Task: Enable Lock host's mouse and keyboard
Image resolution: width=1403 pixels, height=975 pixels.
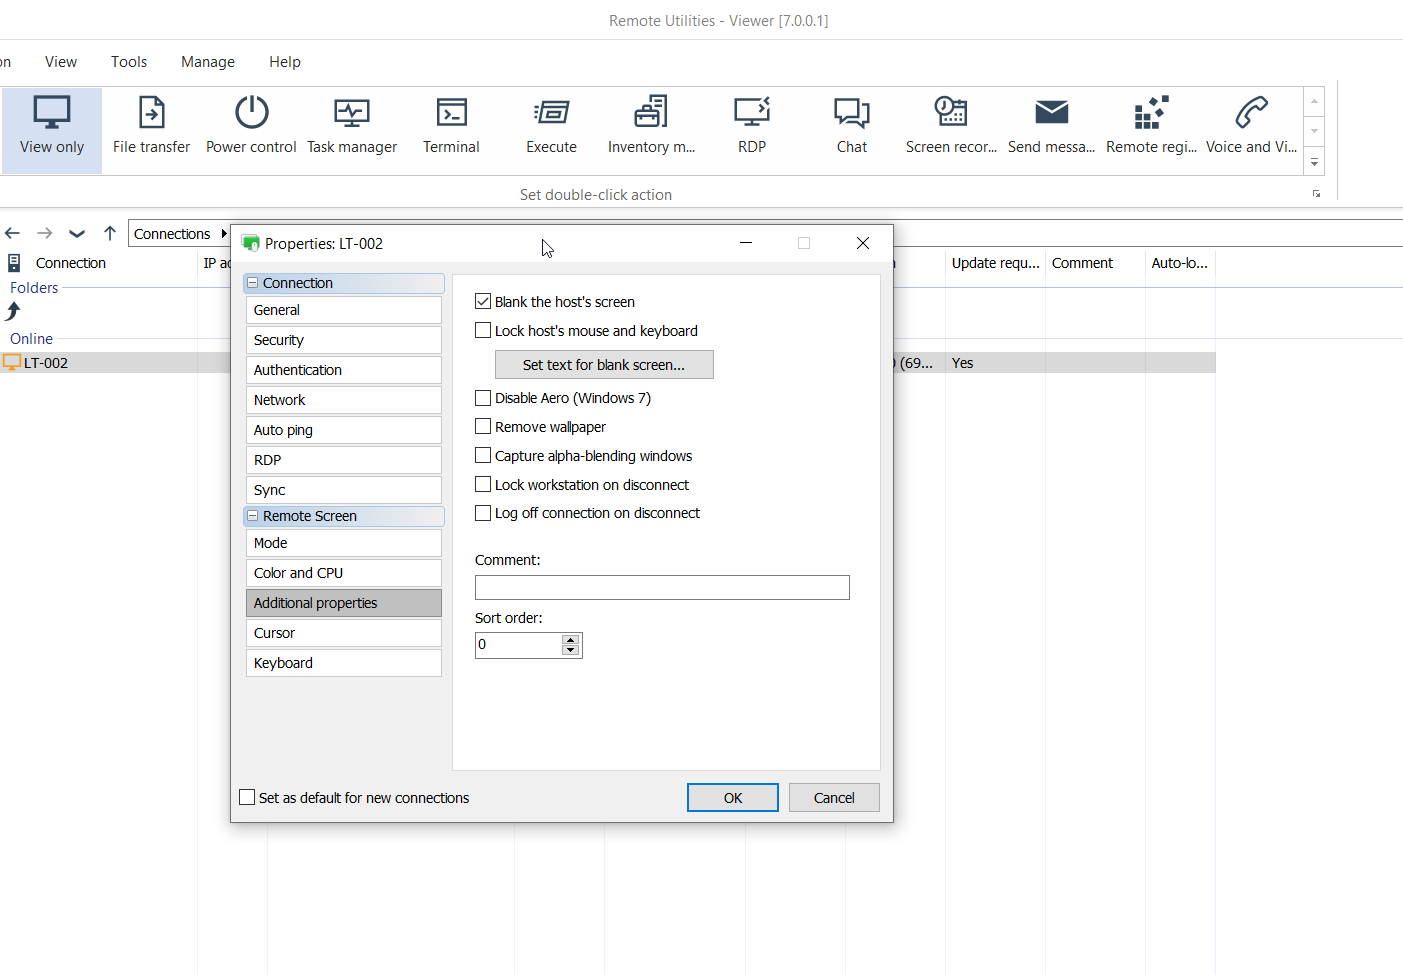Action: [483, 331]
